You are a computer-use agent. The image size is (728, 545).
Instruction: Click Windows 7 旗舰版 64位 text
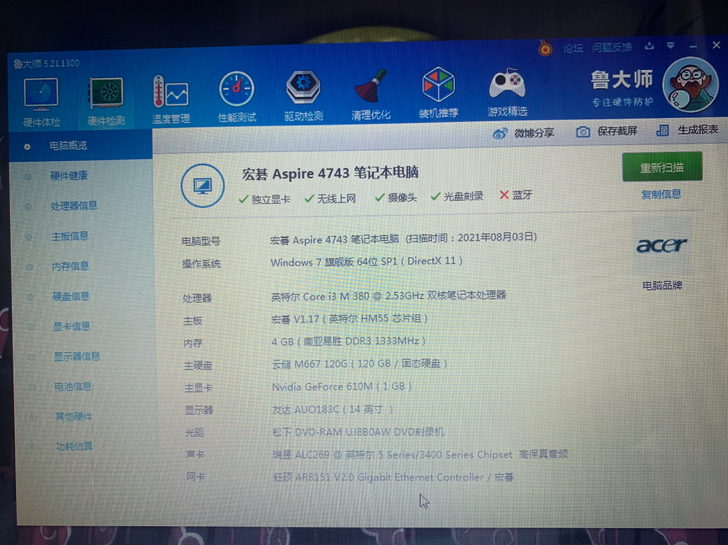[x=366, y=261]
